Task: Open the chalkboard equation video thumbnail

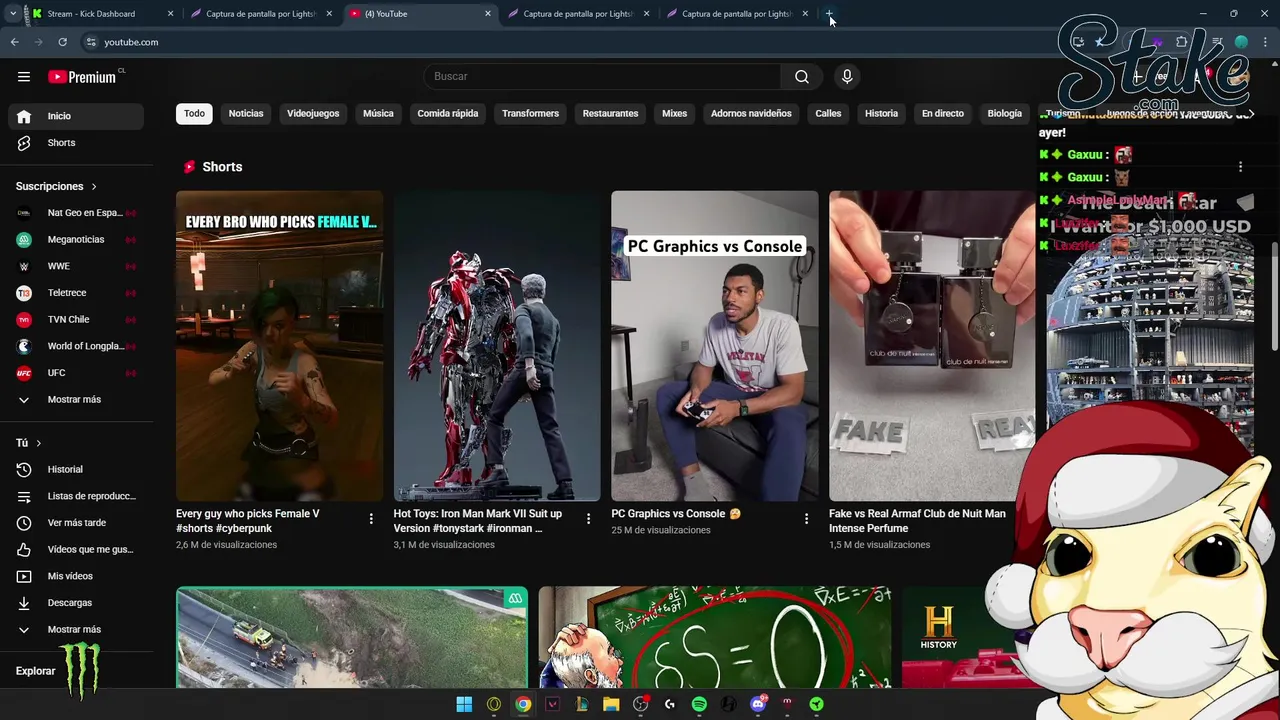Action: click(x=715, y=638)
